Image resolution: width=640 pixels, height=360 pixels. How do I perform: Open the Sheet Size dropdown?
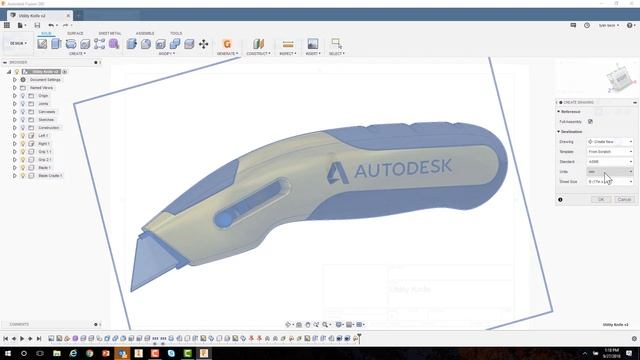pos(610,181)
